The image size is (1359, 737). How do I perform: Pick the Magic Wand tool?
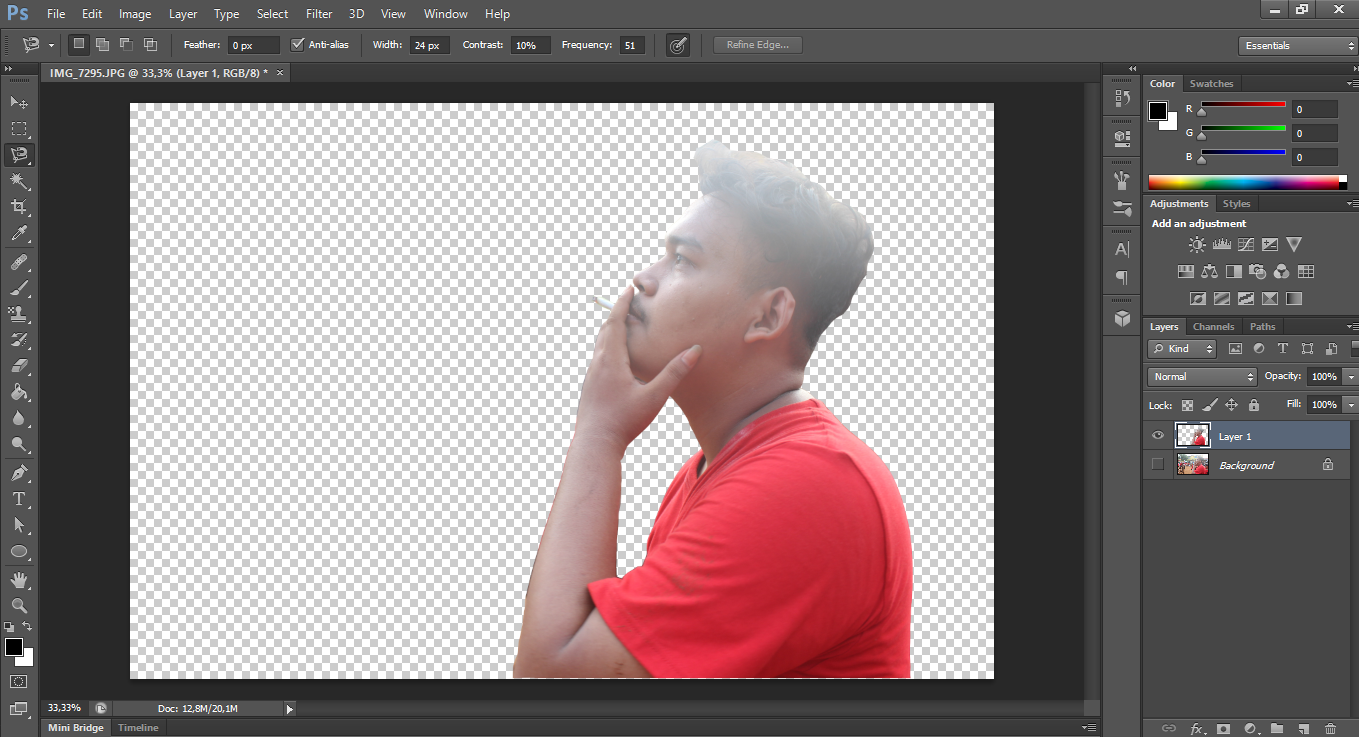[19, 181]
